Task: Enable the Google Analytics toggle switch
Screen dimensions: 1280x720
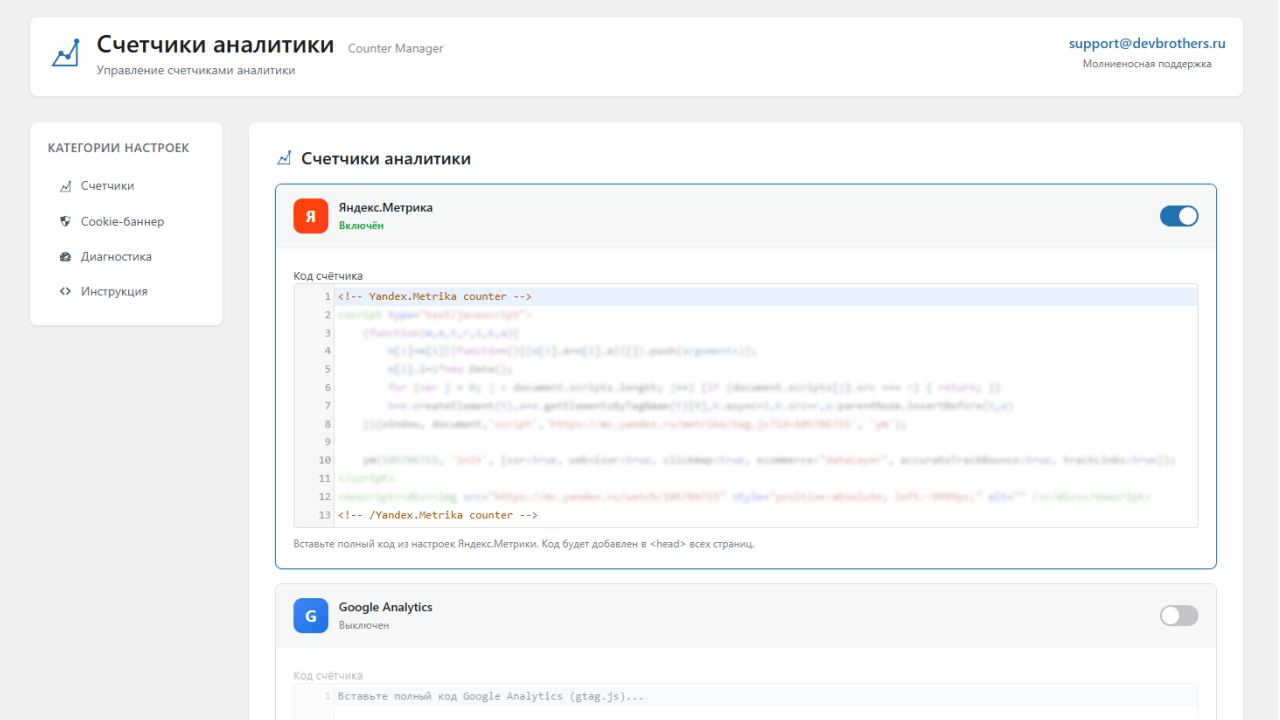Action: coord(1179,615)
